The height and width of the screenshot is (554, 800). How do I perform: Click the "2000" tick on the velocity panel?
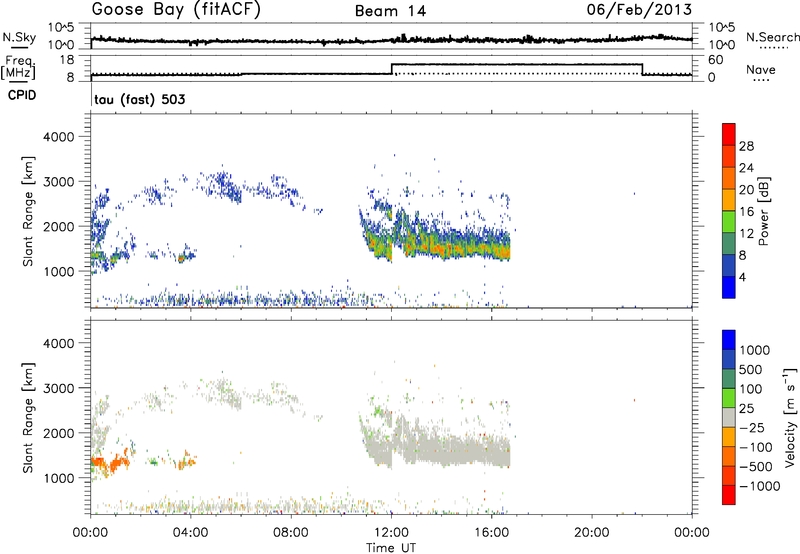[x=58, y=433]
